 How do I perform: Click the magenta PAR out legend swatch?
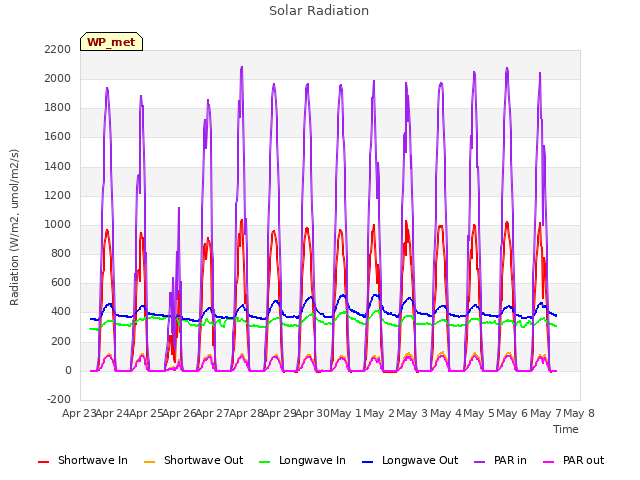click(x=549, y=462)
